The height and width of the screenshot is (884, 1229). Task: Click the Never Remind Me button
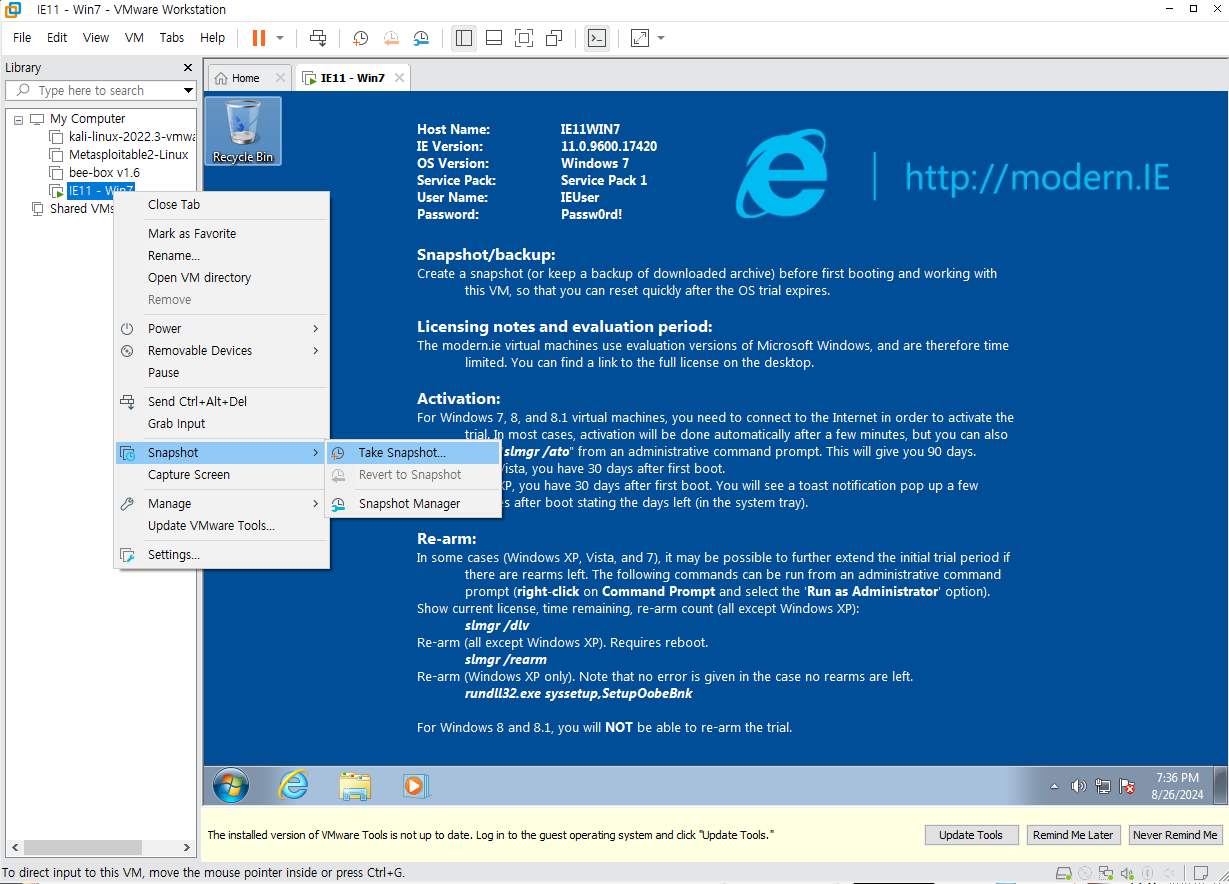[x=1175, y=835]
